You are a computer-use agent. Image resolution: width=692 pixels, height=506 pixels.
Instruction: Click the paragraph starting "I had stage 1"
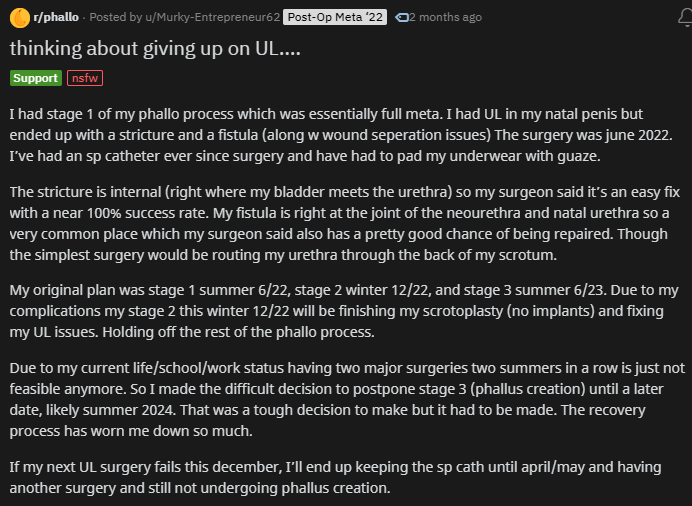tap(341, 135)
